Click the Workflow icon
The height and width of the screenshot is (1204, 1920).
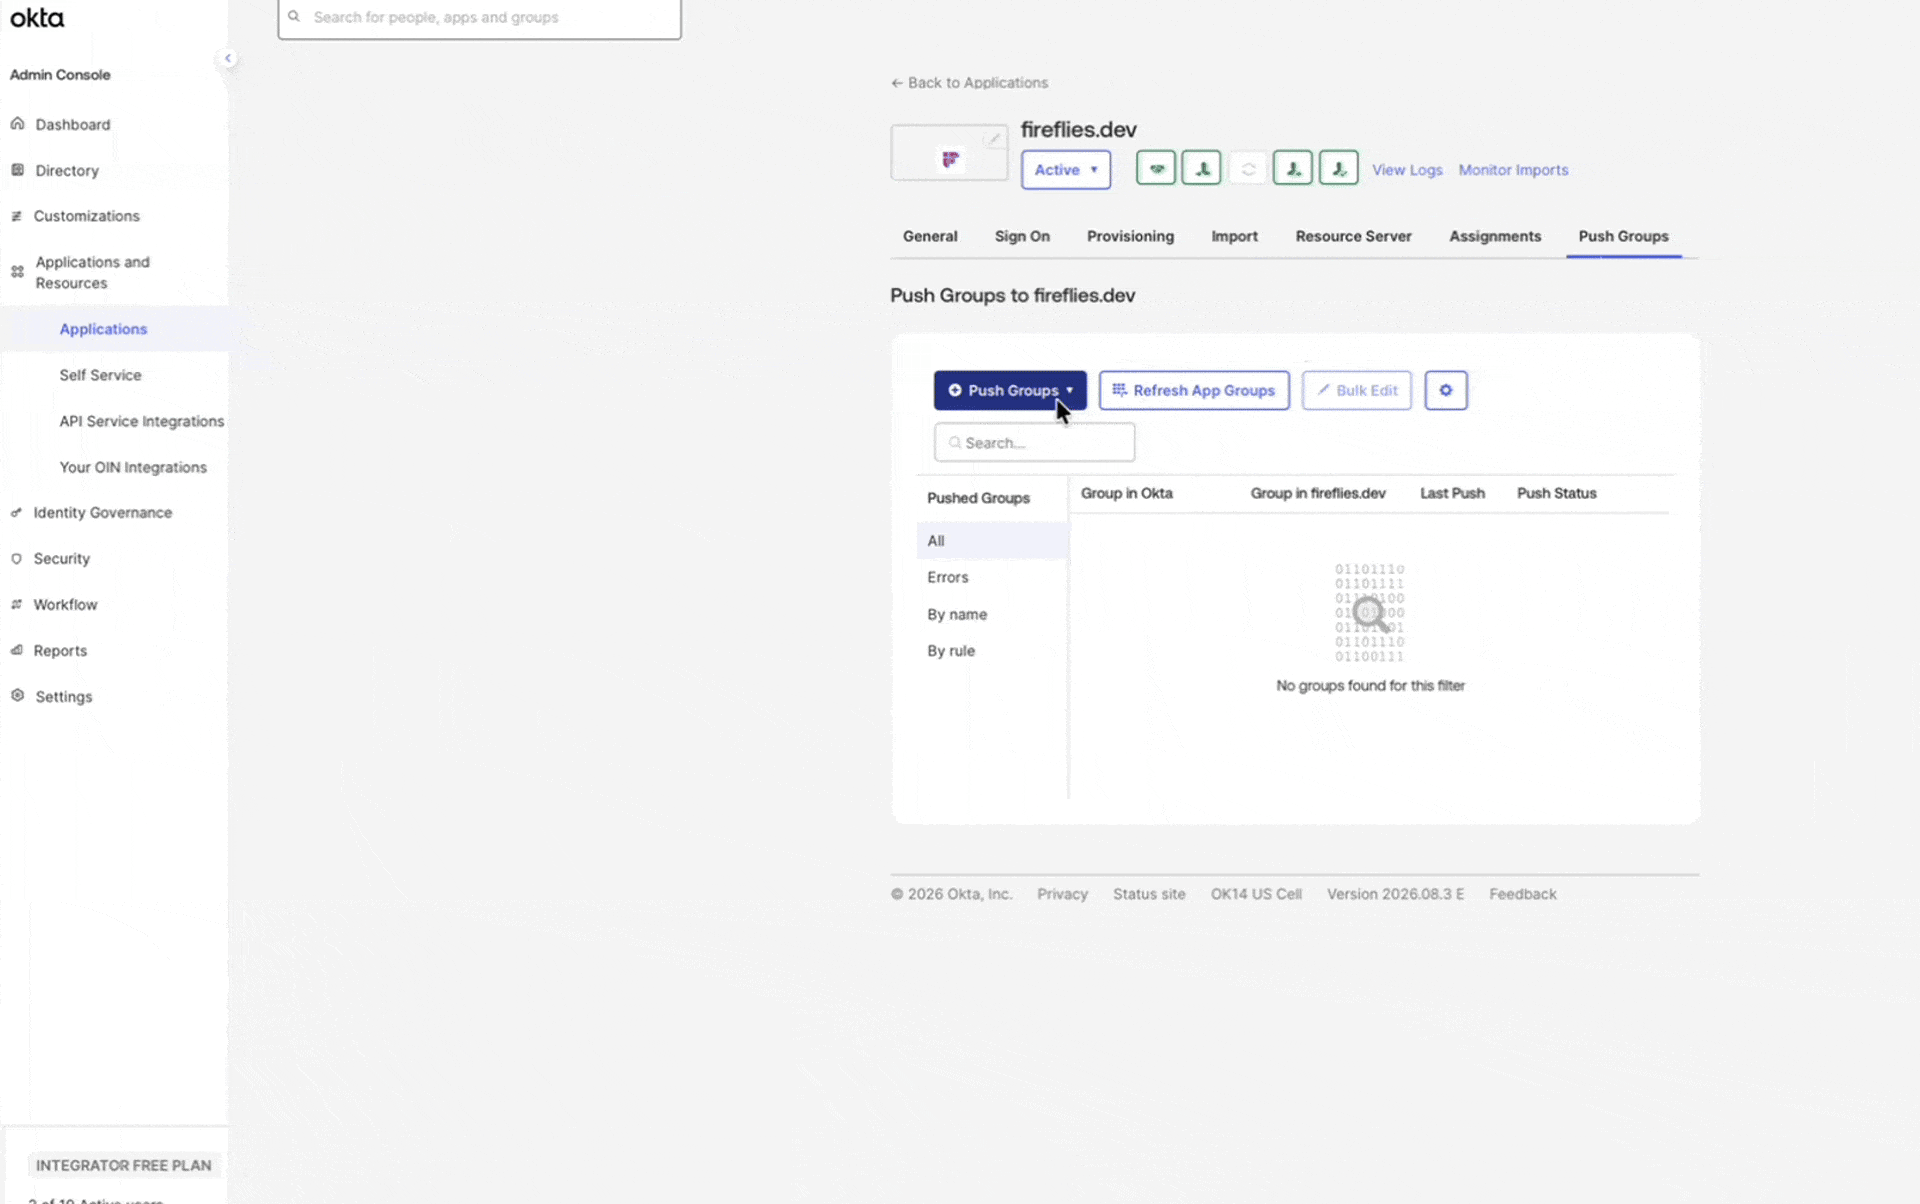16,604
